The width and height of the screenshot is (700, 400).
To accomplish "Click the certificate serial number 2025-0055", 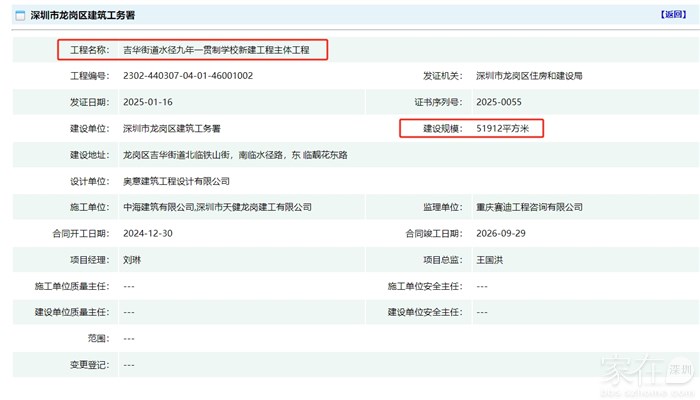I will point(499,102).
